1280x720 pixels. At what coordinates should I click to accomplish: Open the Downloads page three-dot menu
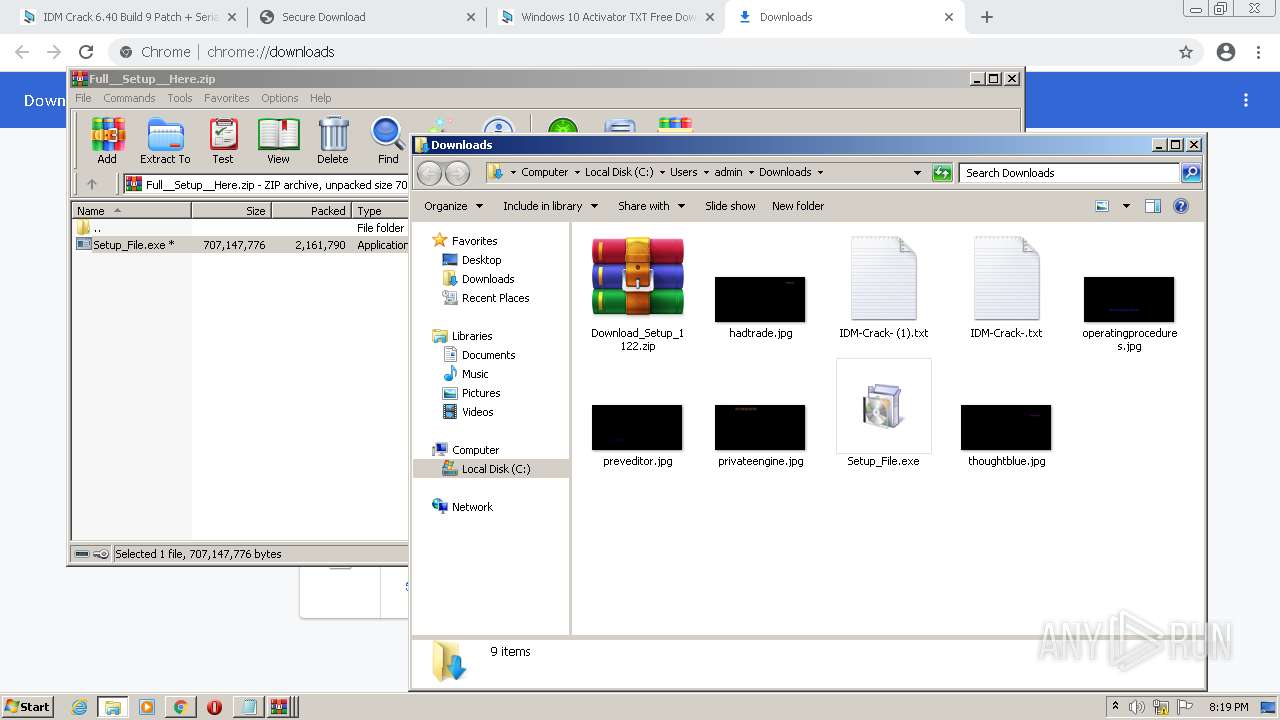click(x=1246, y=100)
